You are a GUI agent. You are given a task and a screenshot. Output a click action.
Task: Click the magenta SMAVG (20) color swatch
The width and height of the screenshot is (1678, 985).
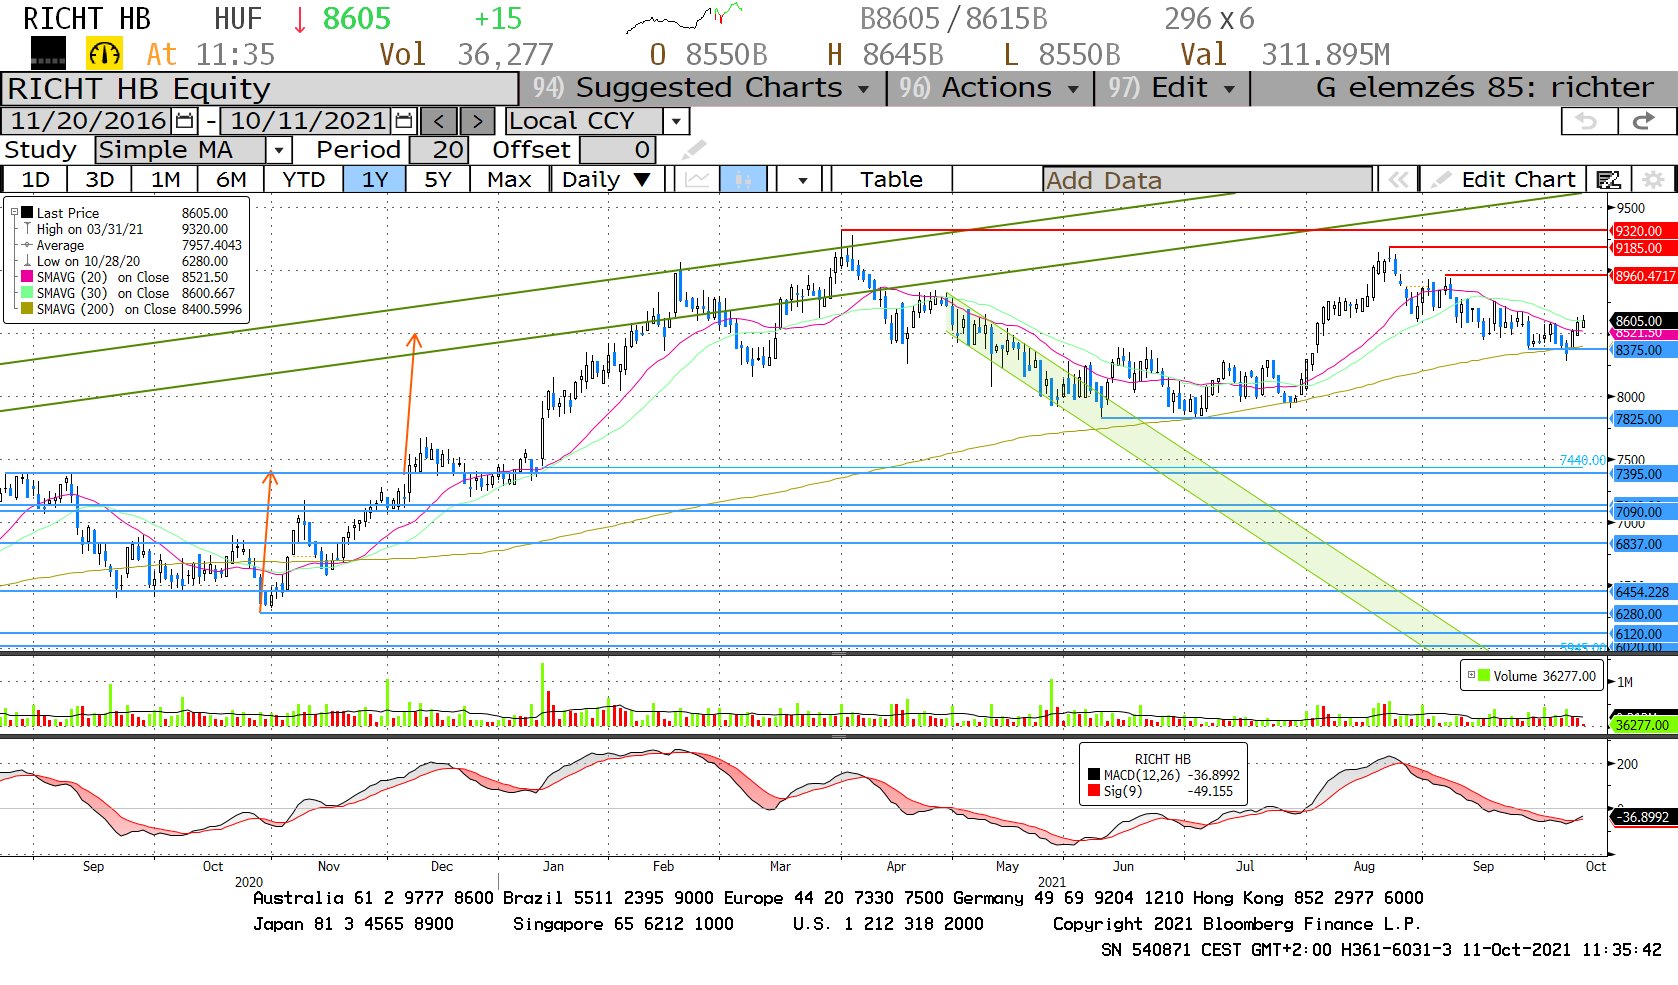pyautogui.click(x=27, y=277)
